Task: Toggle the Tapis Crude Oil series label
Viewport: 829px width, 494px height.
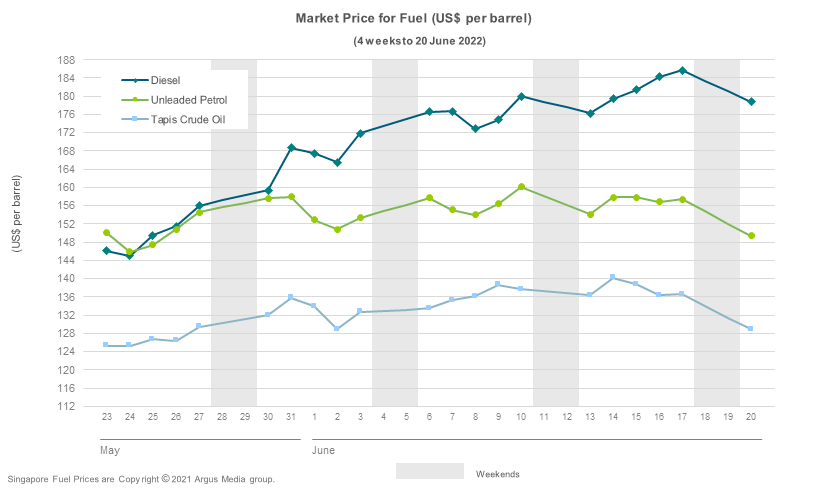Action: coord(189,119)
